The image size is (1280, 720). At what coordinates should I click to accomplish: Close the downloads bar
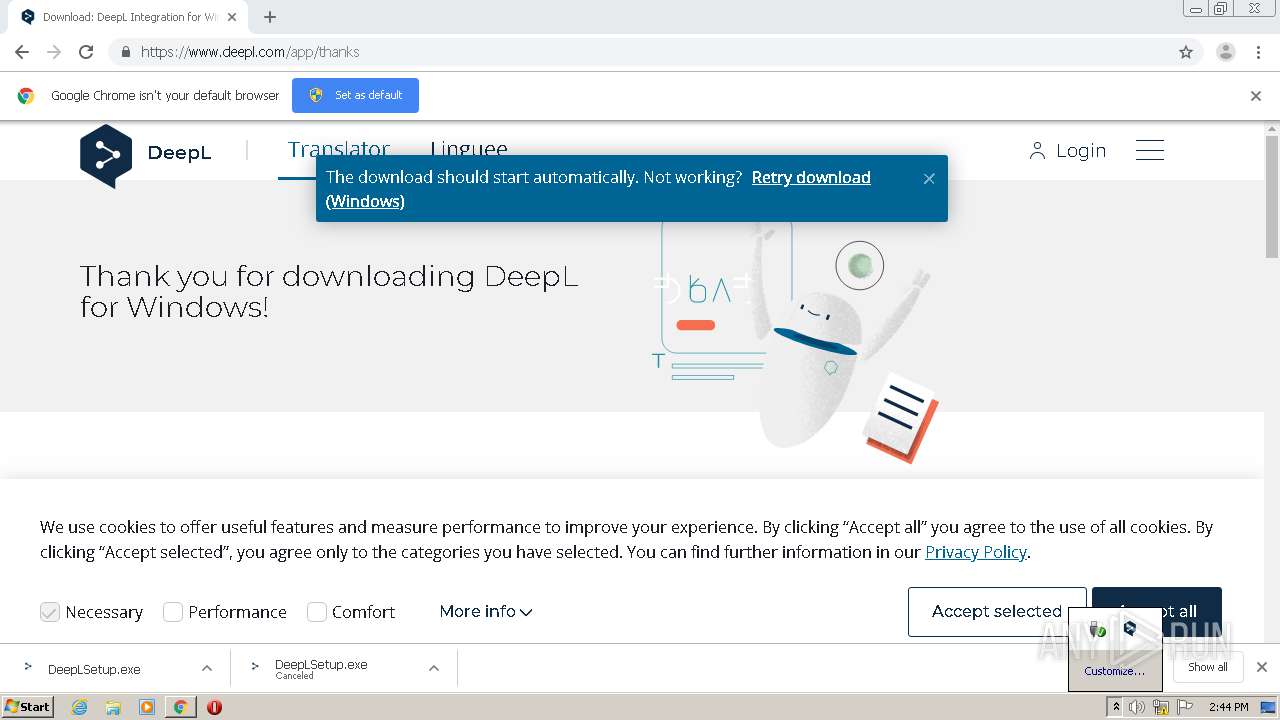(1262, 667)
